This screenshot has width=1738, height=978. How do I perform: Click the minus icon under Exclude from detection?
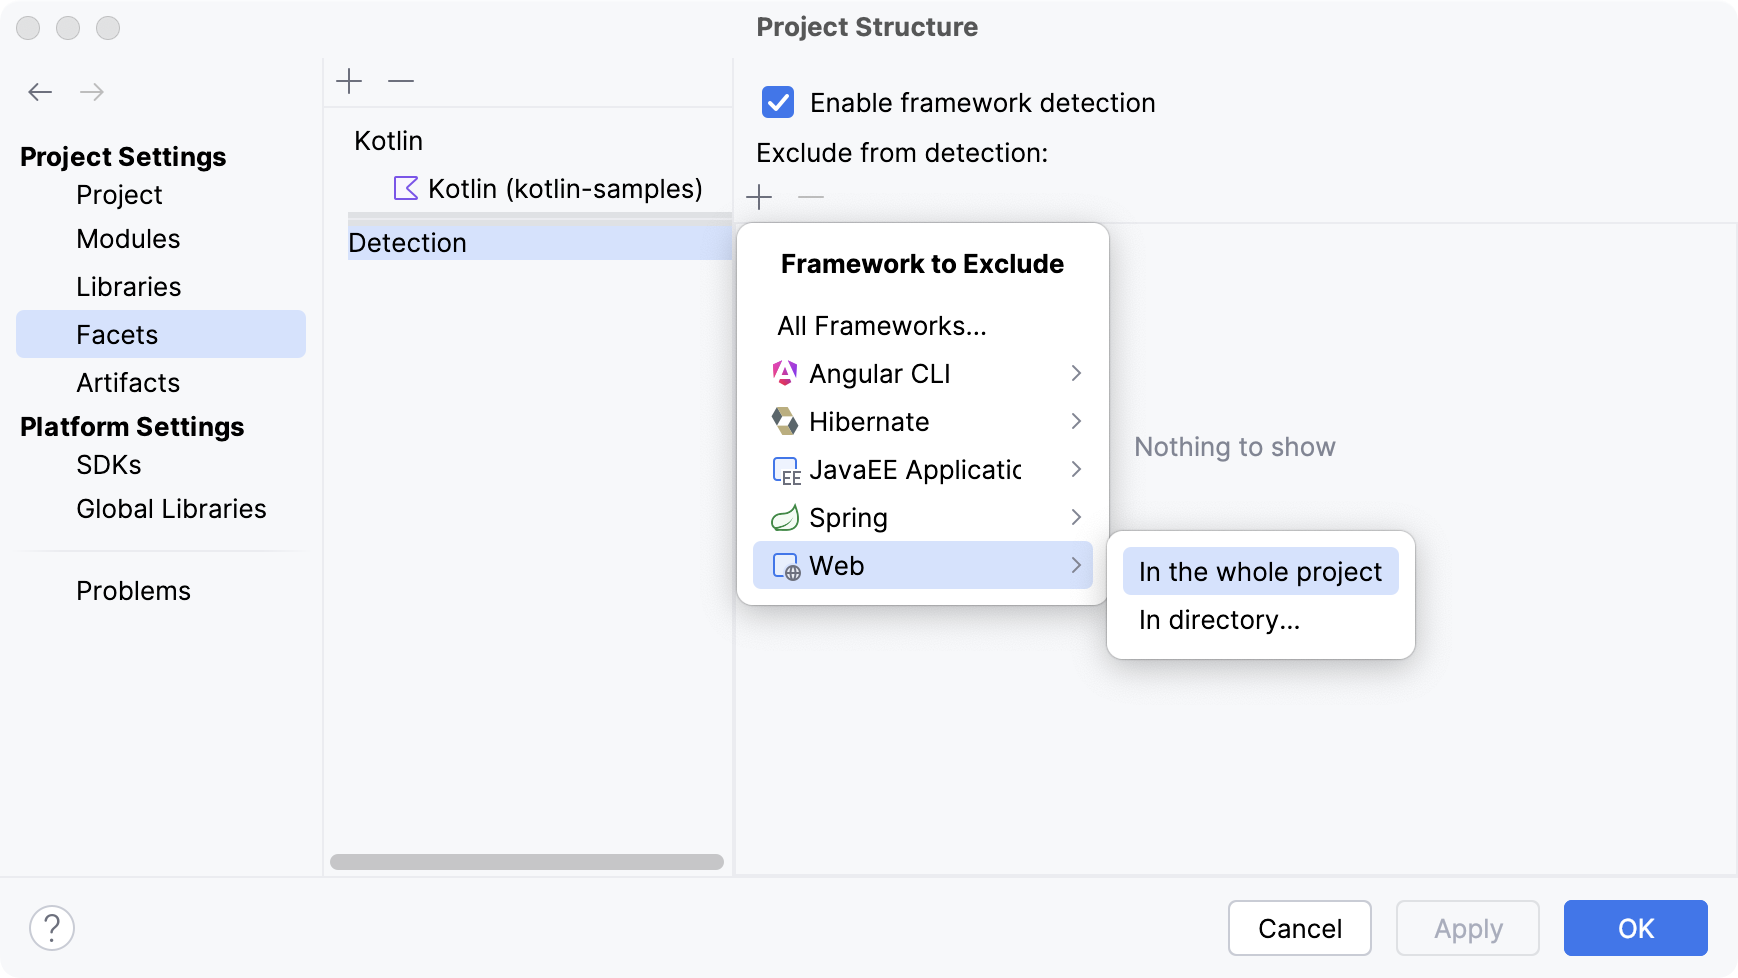pos(812,197)
